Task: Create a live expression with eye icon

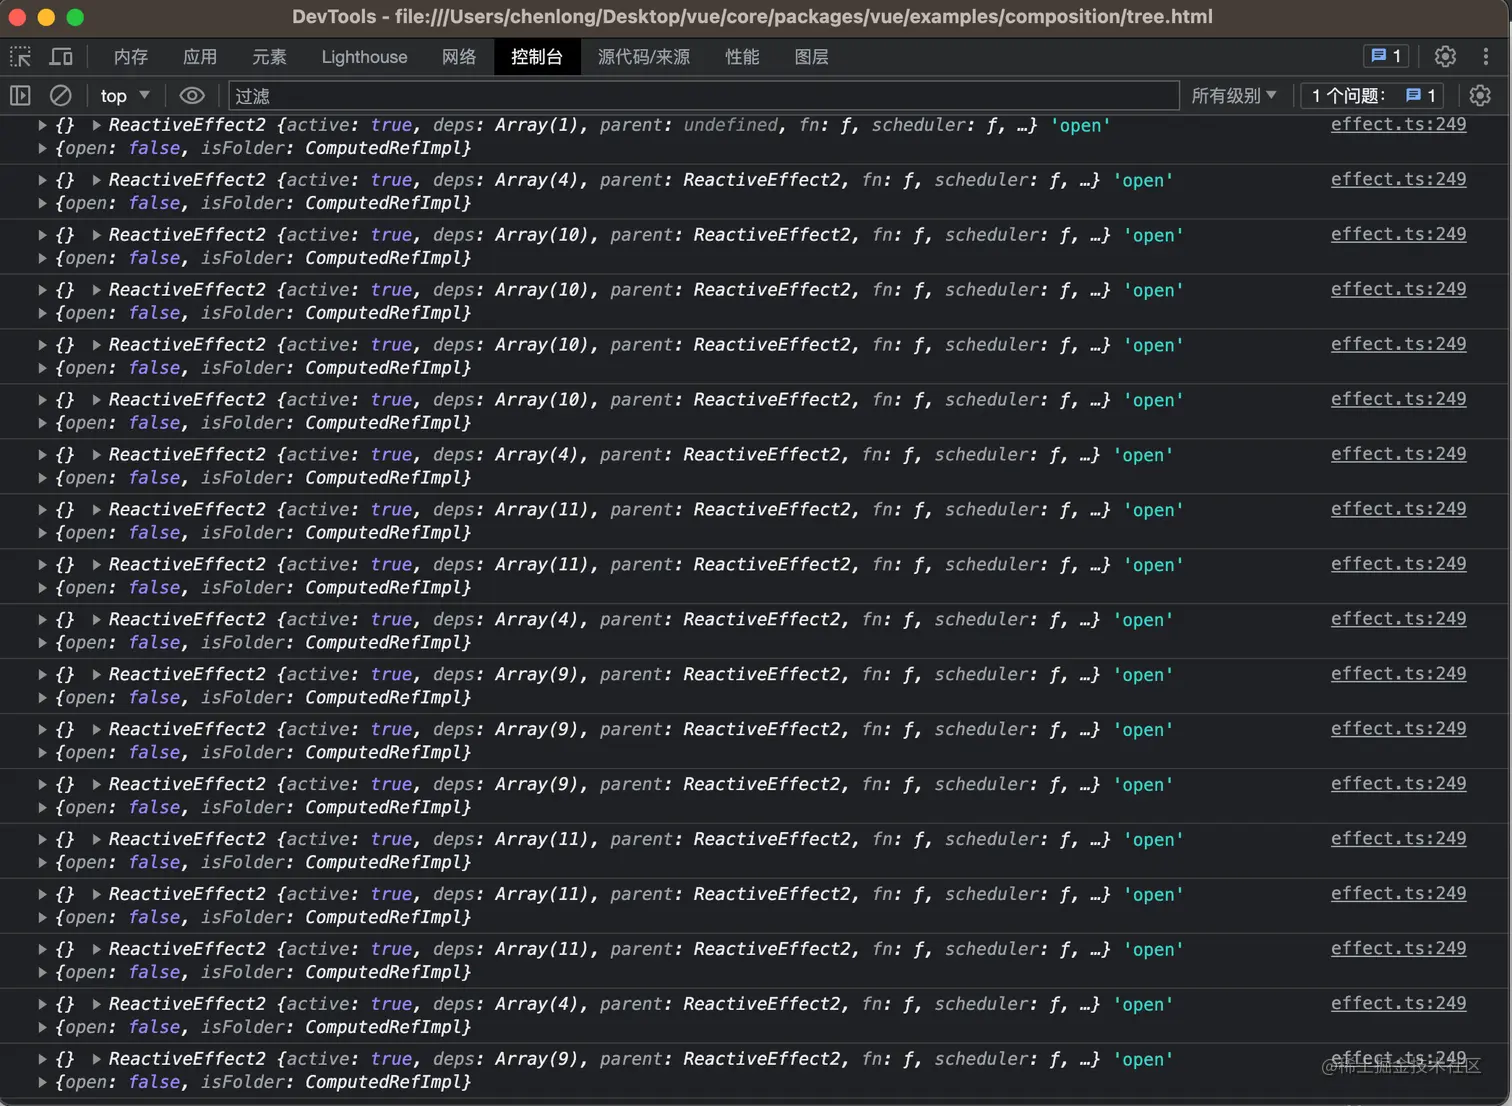Action: coord(192,96)
